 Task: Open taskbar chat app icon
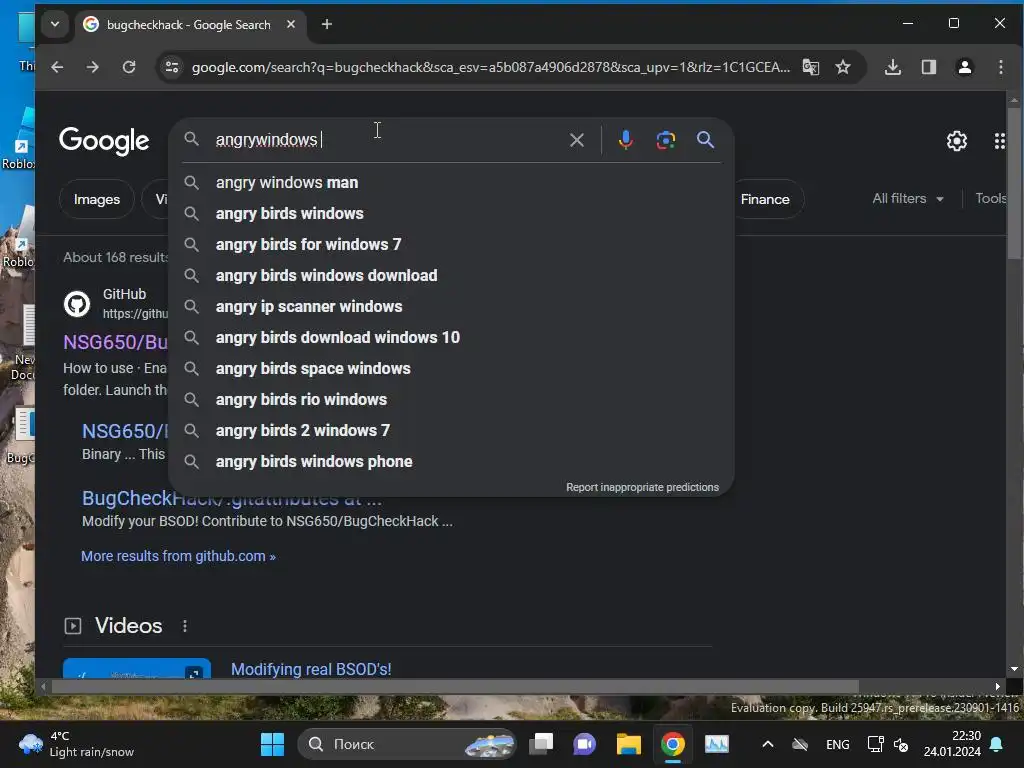[584, 744]
